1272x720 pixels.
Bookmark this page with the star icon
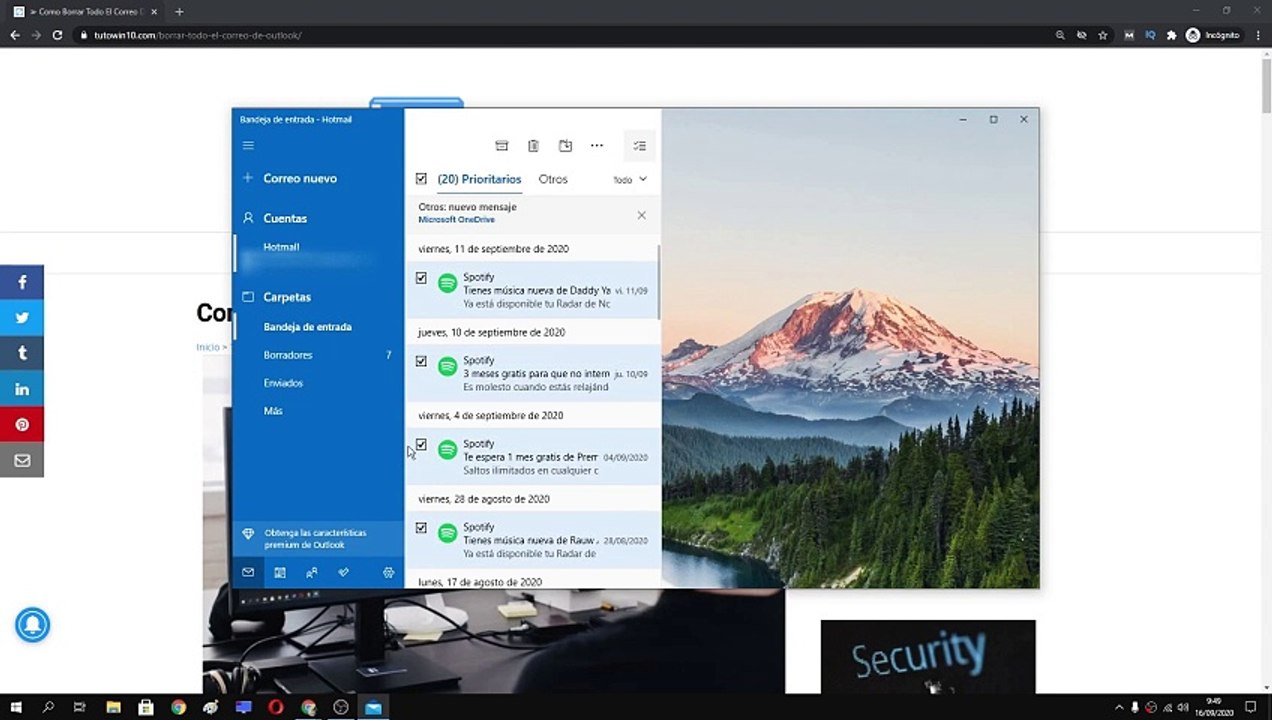[1103, 35]
